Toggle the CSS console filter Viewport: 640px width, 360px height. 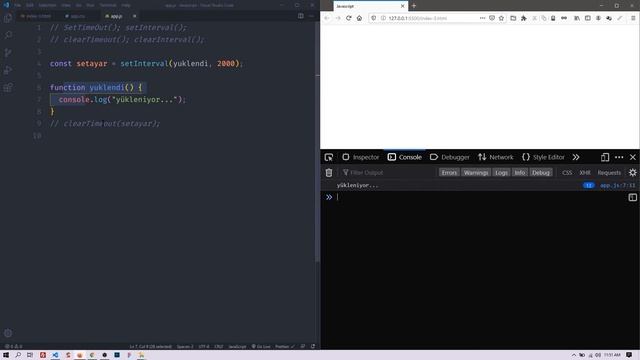[567, 173]
